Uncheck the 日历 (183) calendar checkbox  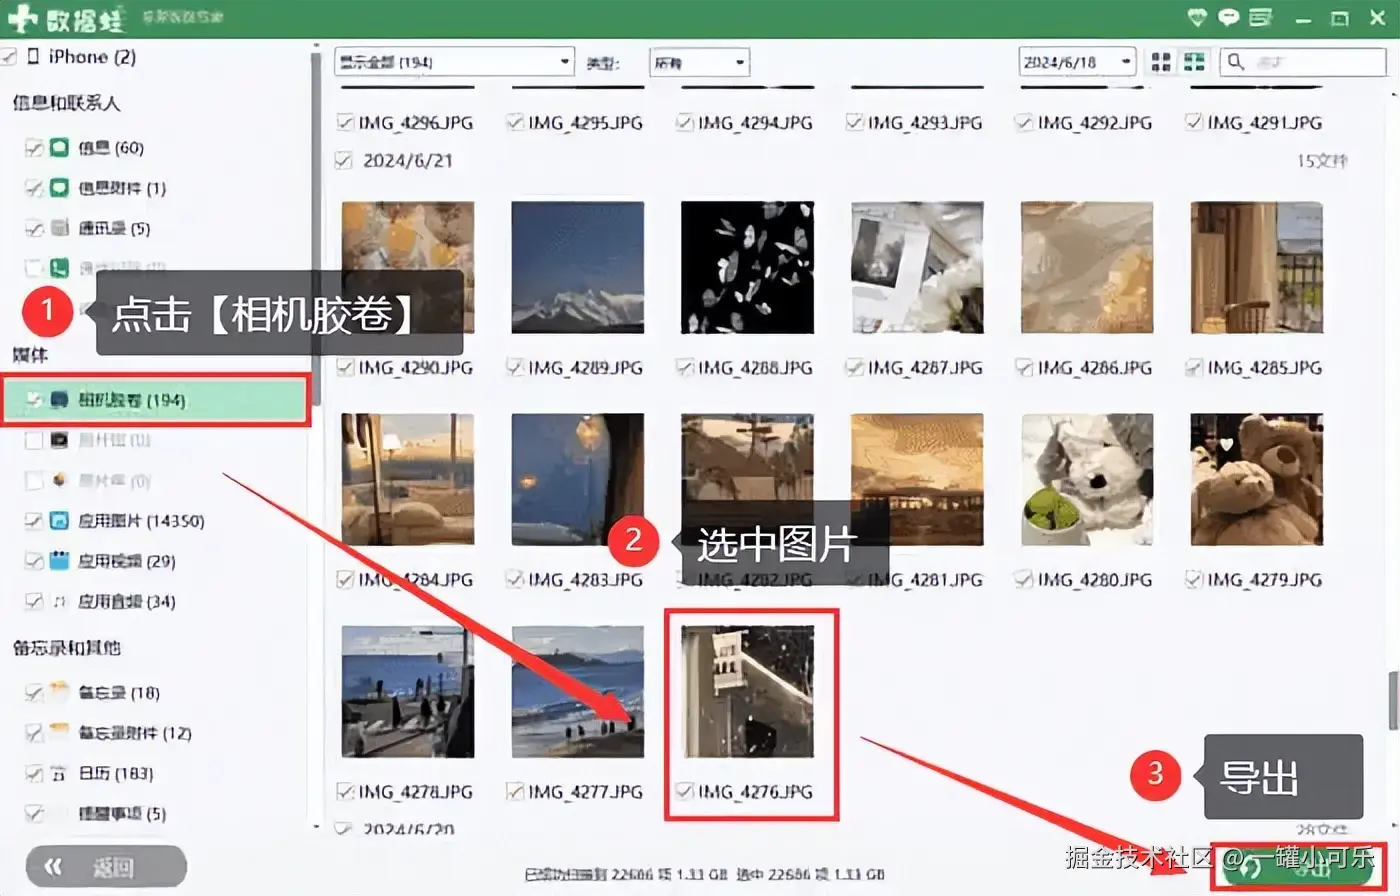(34, 773)
